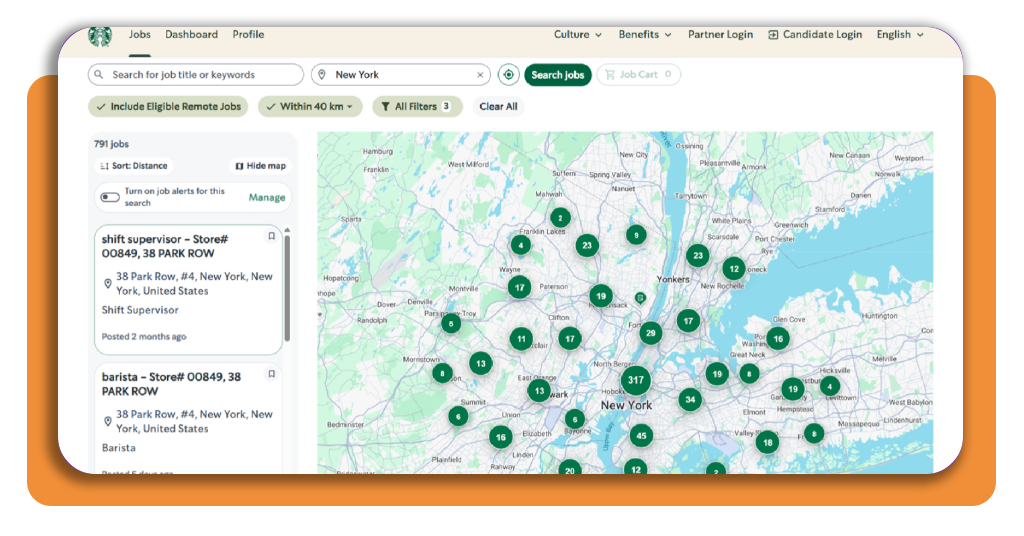
Task: Open the Within 40 km distance dropdown
Action: 310,106
